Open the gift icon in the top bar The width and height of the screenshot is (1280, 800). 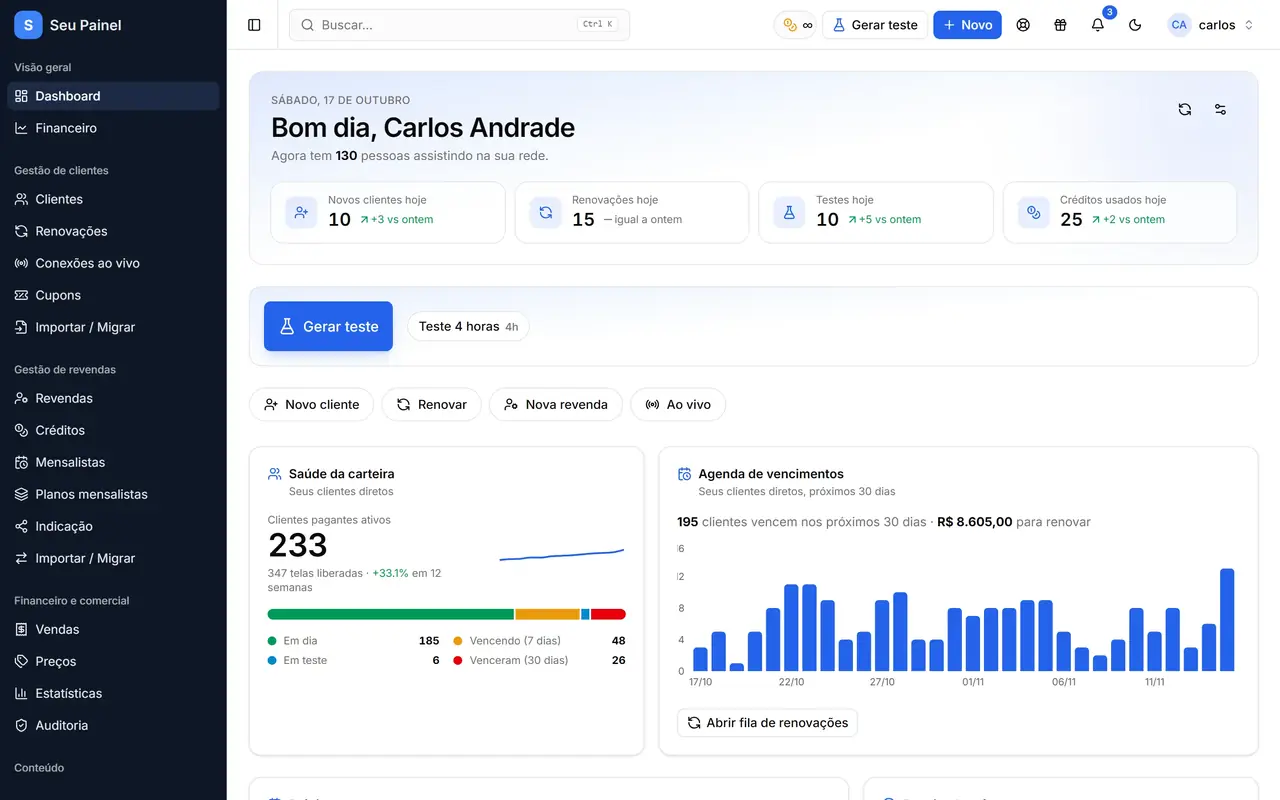(1060, 25)
